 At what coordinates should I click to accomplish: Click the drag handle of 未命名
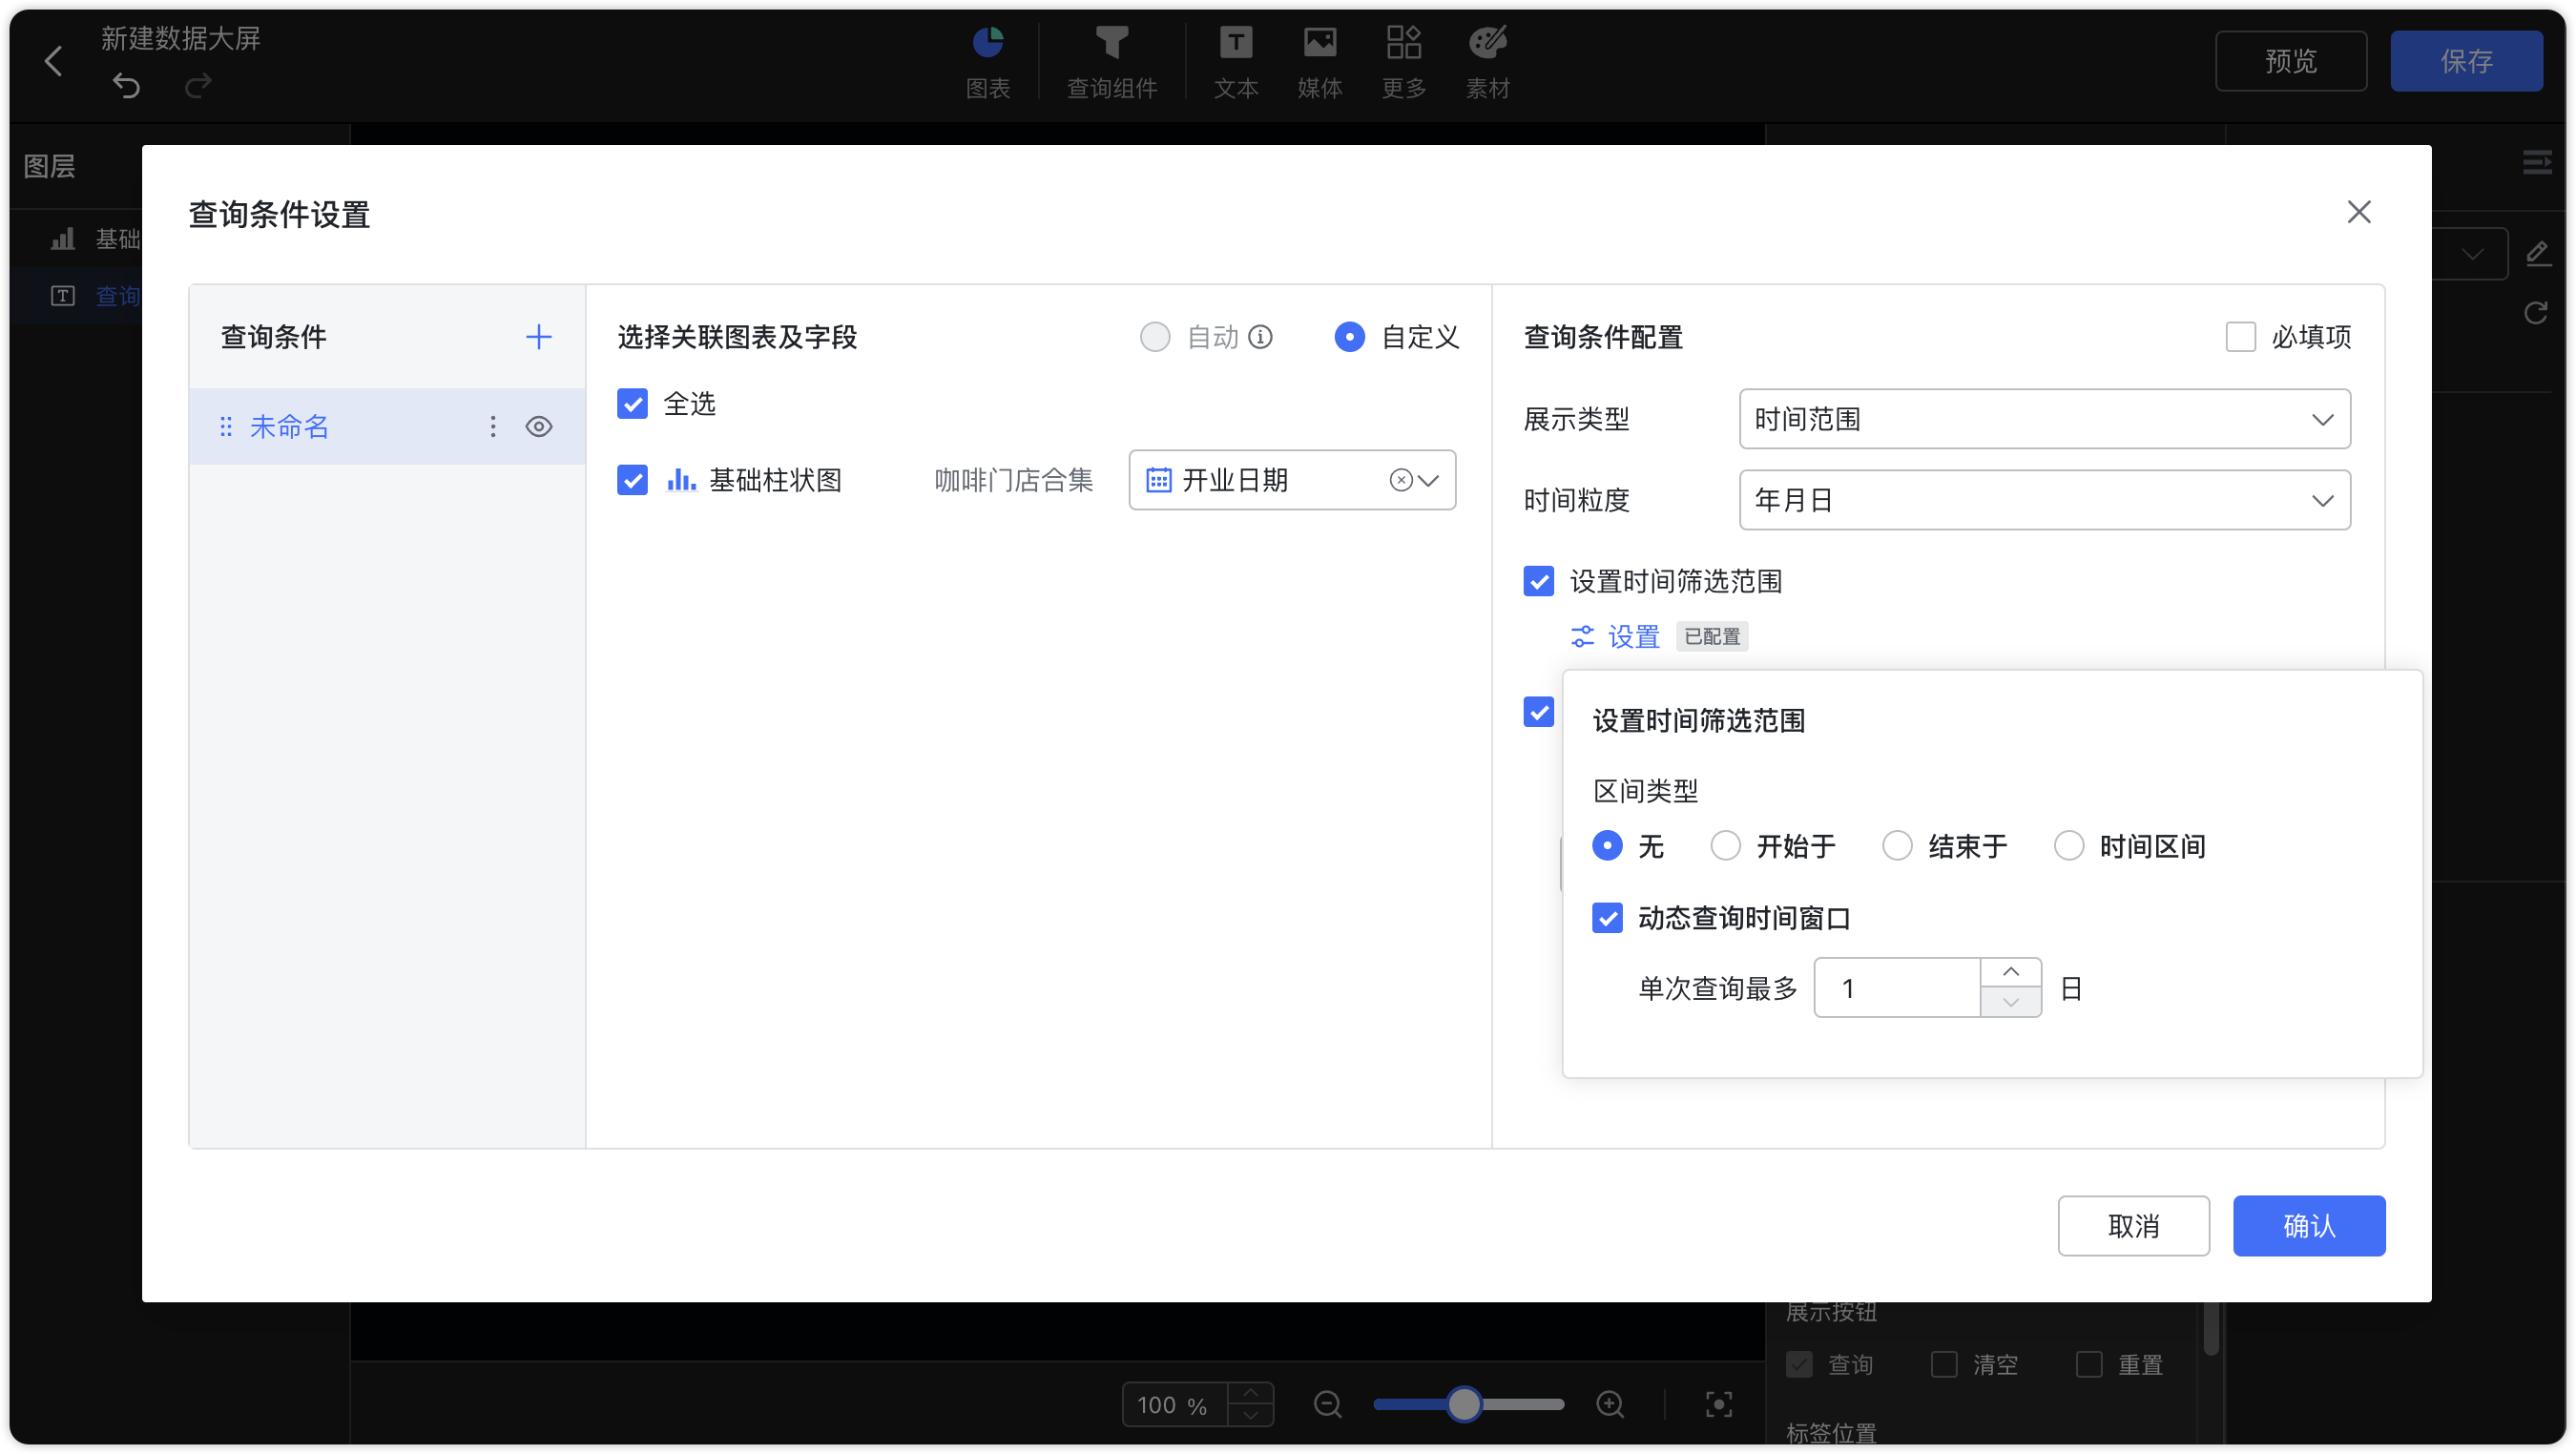[x=226, y=427]
